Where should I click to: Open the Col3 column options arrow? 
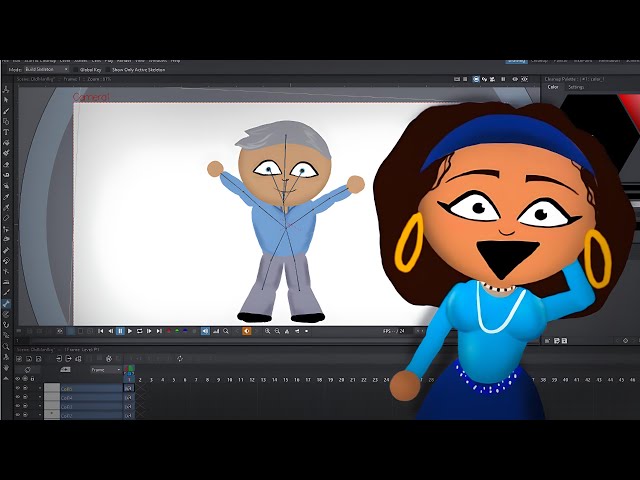[x=40, y=406]
